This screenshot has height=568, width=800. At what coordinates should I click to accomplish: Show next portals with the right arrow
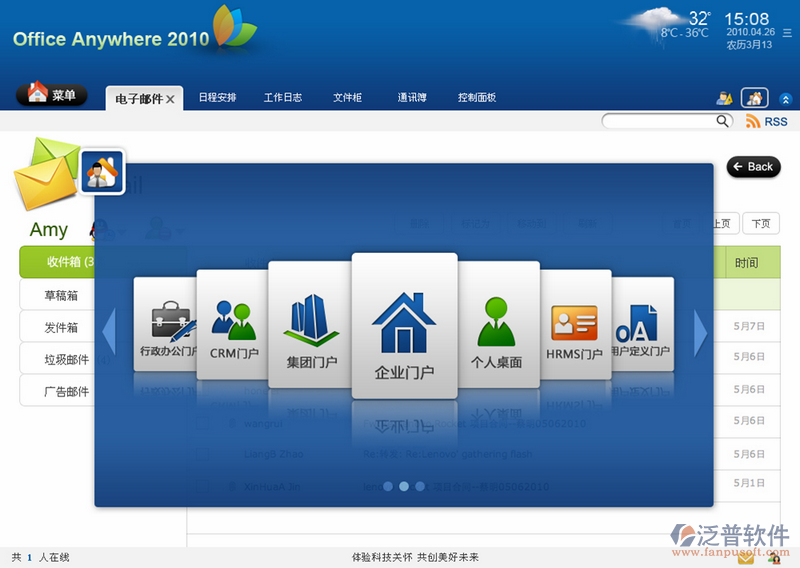coord(701,334)
